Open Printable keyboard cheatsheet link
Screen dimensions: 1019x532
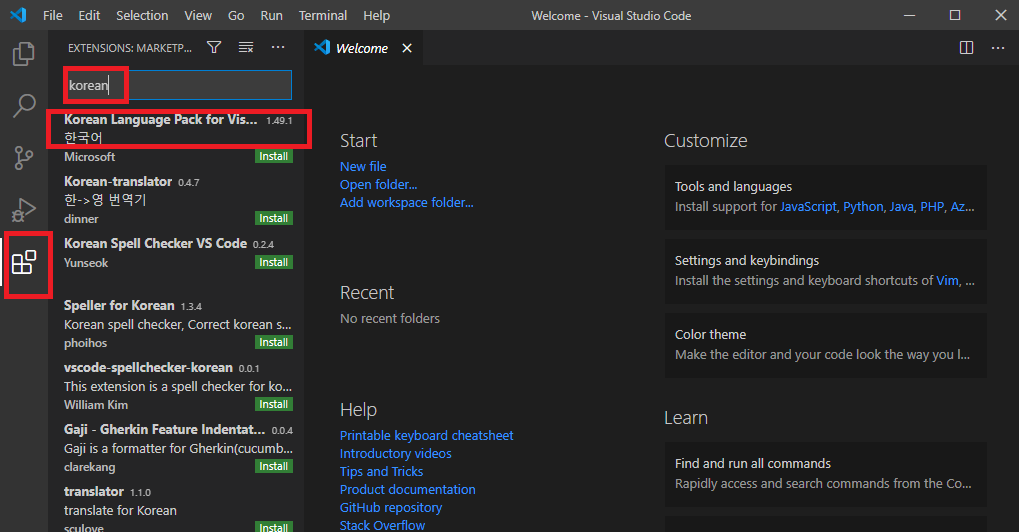click(426, 435)
